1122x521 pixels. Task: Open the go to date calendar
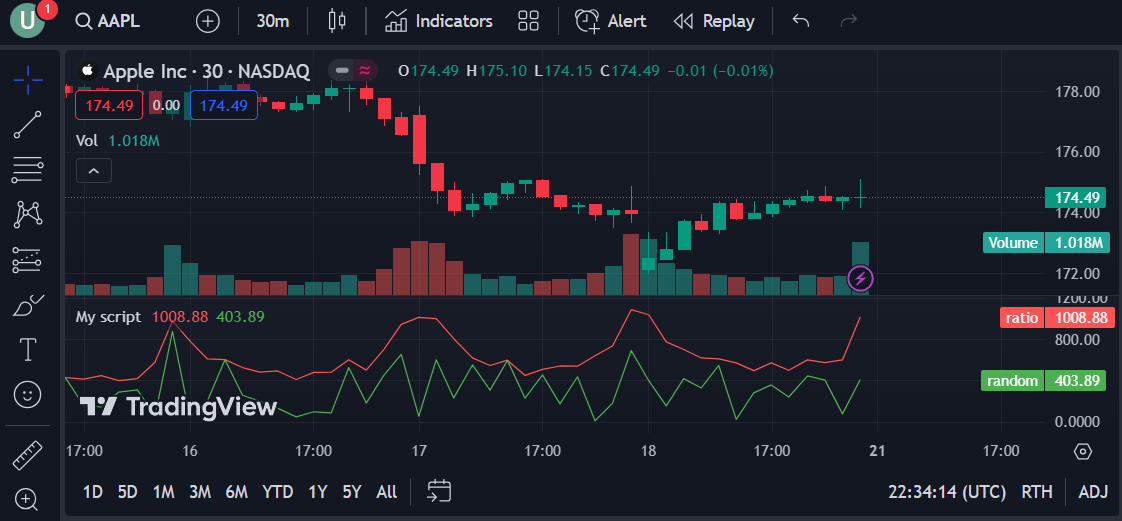point(439,491)
